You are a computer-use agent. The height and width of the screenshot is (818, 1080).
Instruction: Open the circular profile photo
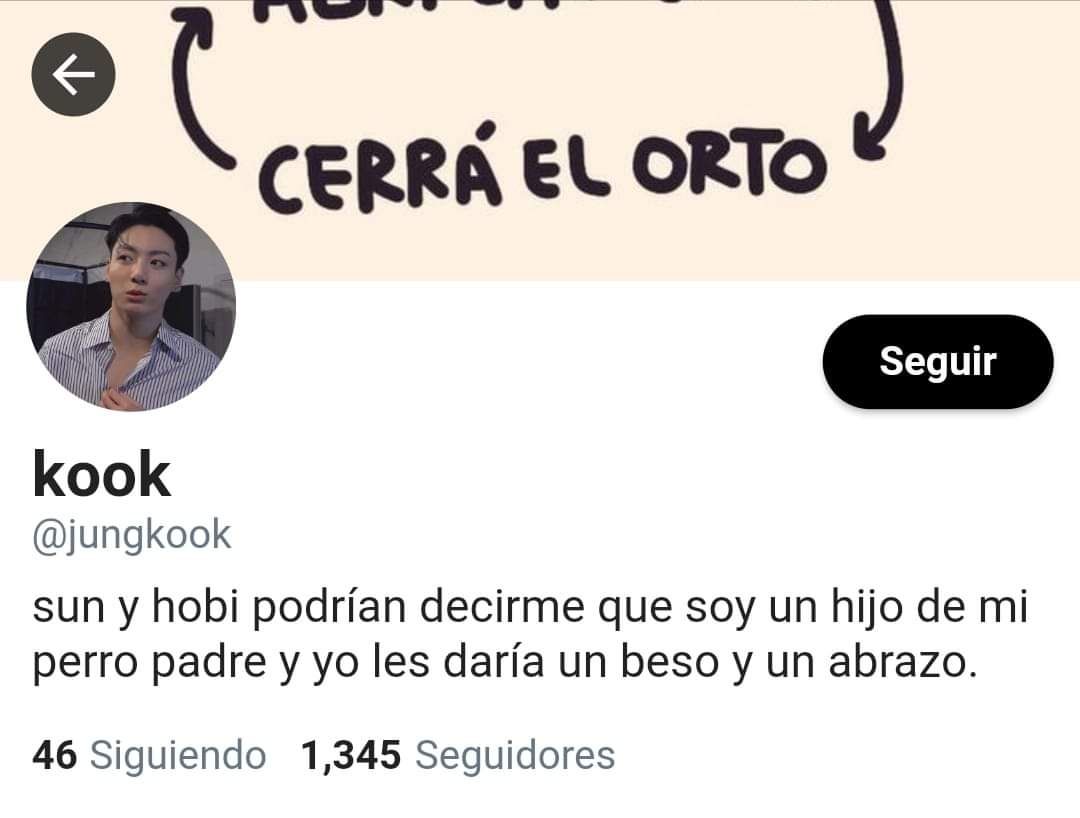(x=131, y=306)
